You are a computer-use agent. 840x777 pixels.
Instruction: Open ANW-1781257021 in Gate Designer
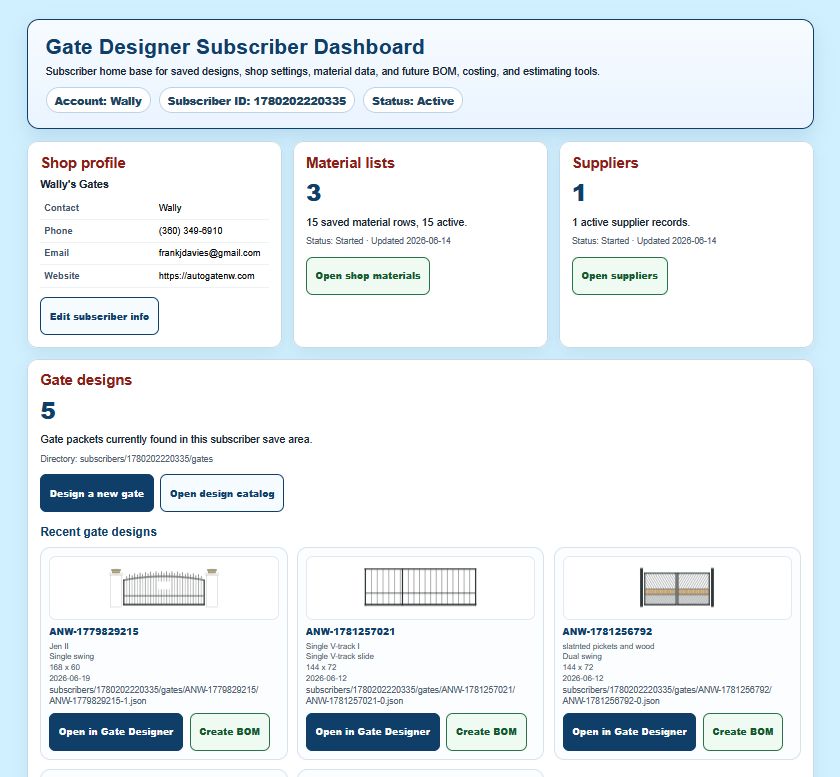pos(373,731)
